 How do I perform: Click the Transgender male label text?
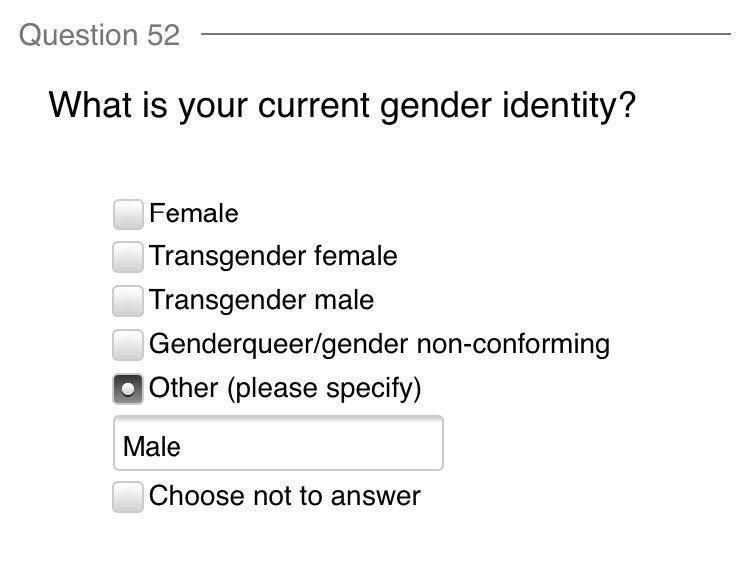click(x=261, y=300)
